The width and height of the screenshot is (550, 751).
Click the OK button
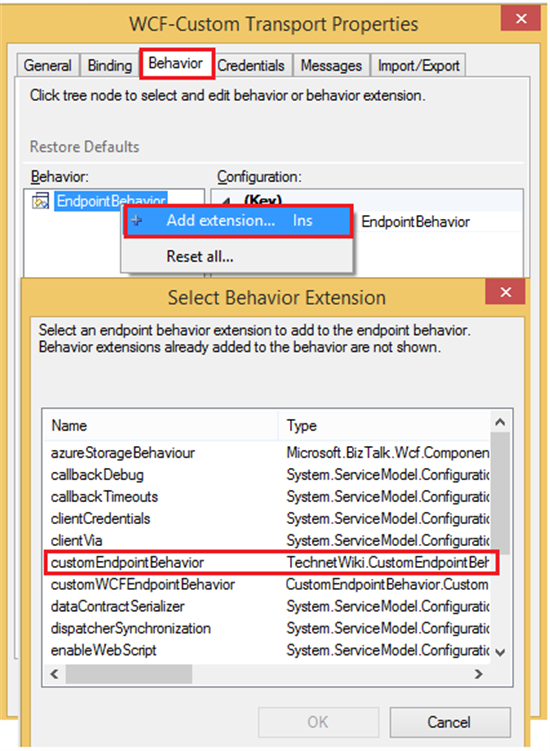(319, 722)
